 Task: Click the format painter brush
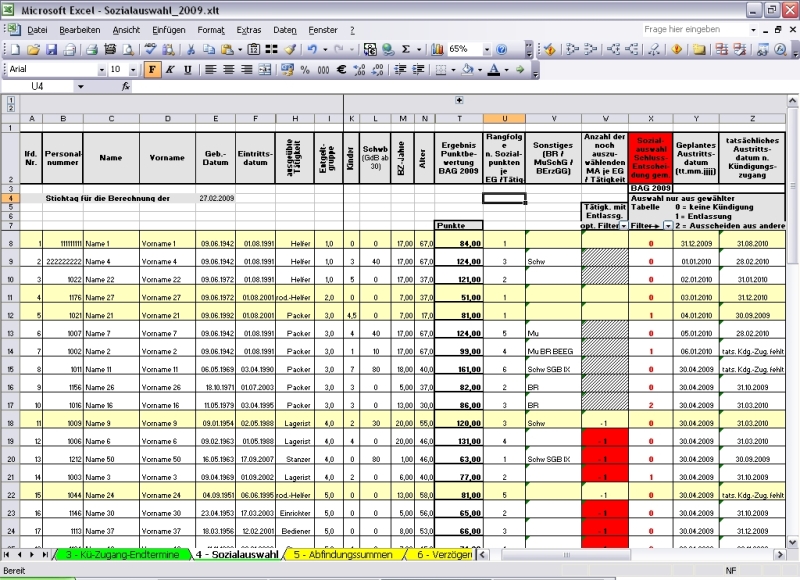290,49
